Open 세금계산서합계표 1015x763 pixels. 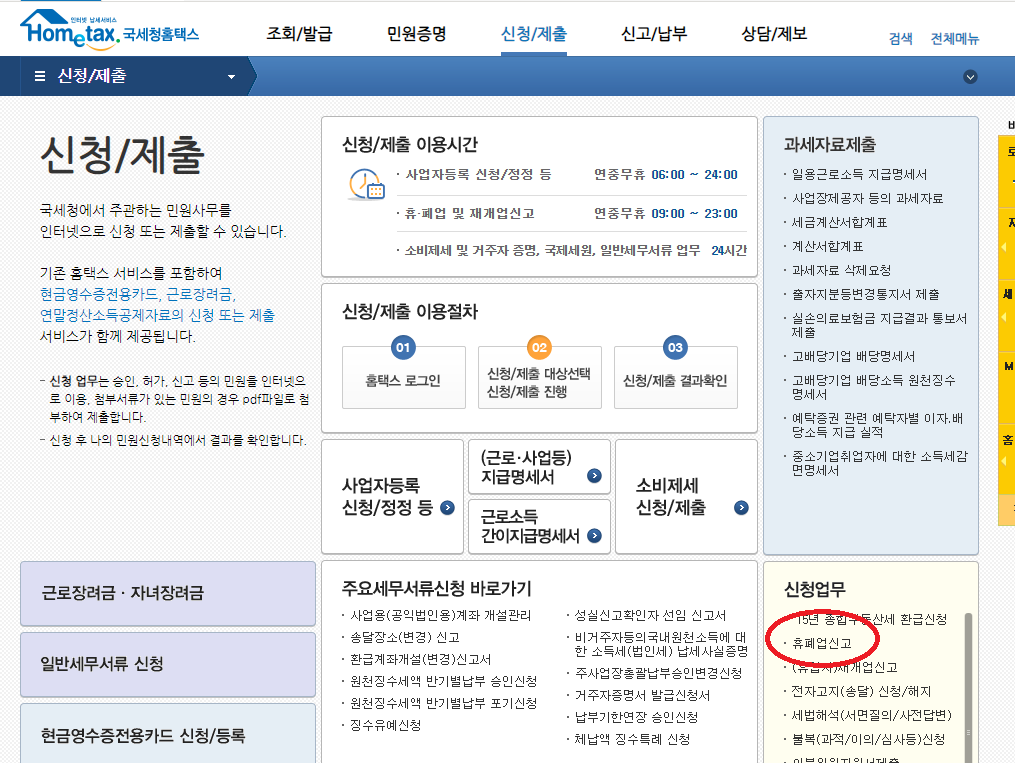[x=839, y=223]
